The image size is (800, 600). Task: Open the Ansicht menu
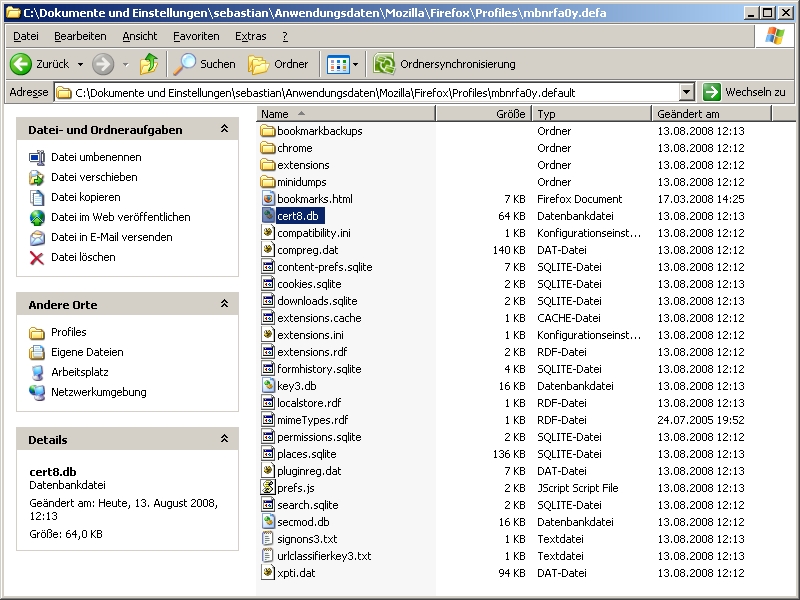click(x=140, y=36)
